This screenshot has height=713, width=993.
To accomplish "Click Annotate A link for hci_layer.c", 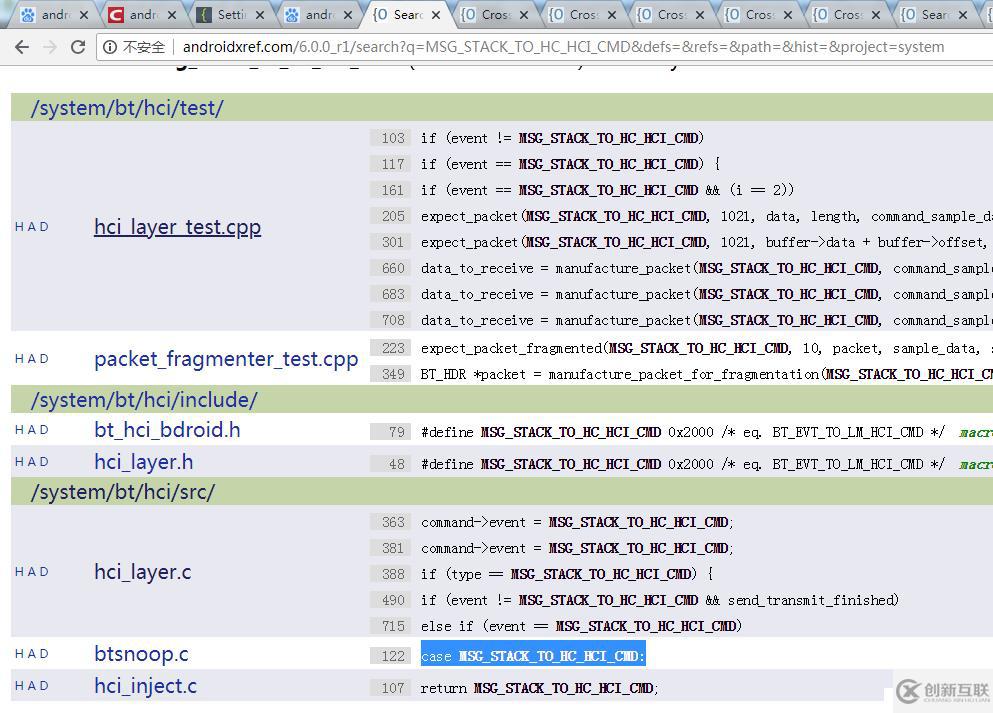I will coord(32,572).
